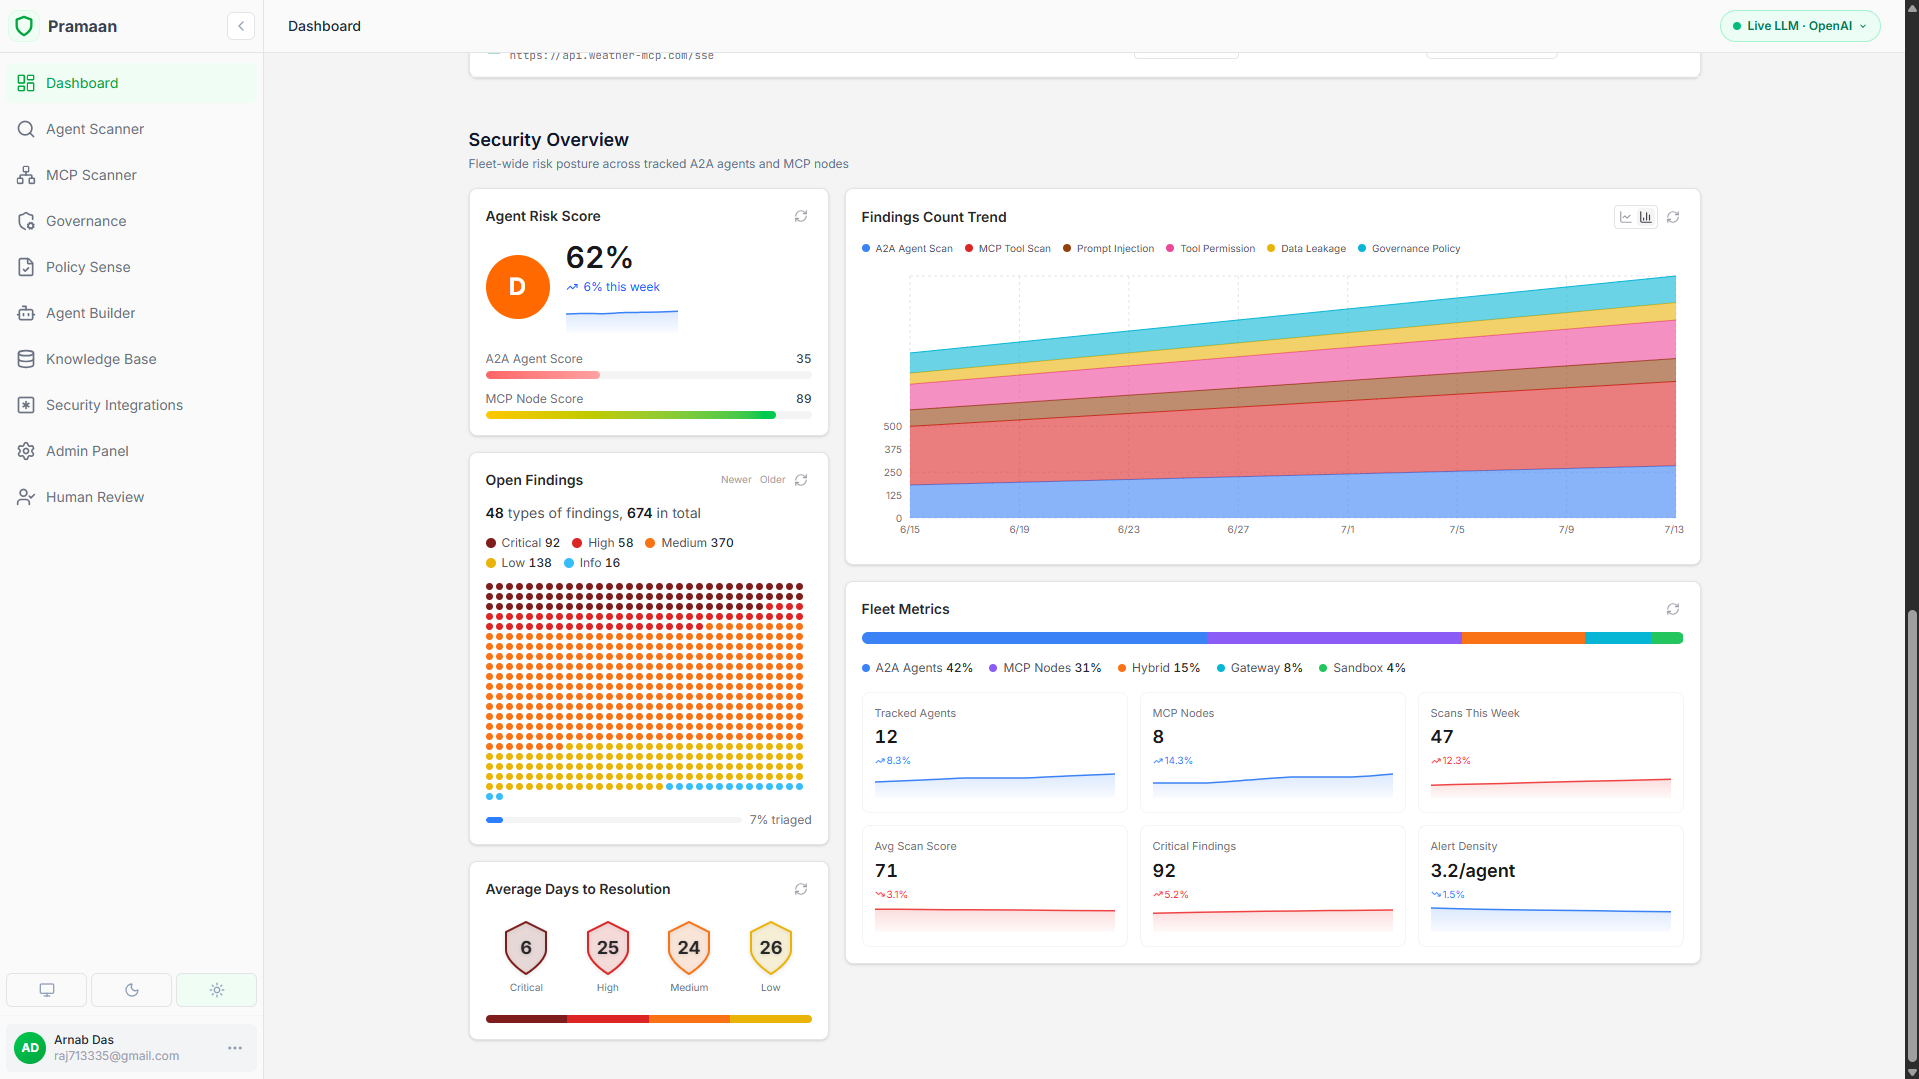Open the Live LLM OpenAI dropdown
The image size is (1919, 1079).
coord(1800,26)
